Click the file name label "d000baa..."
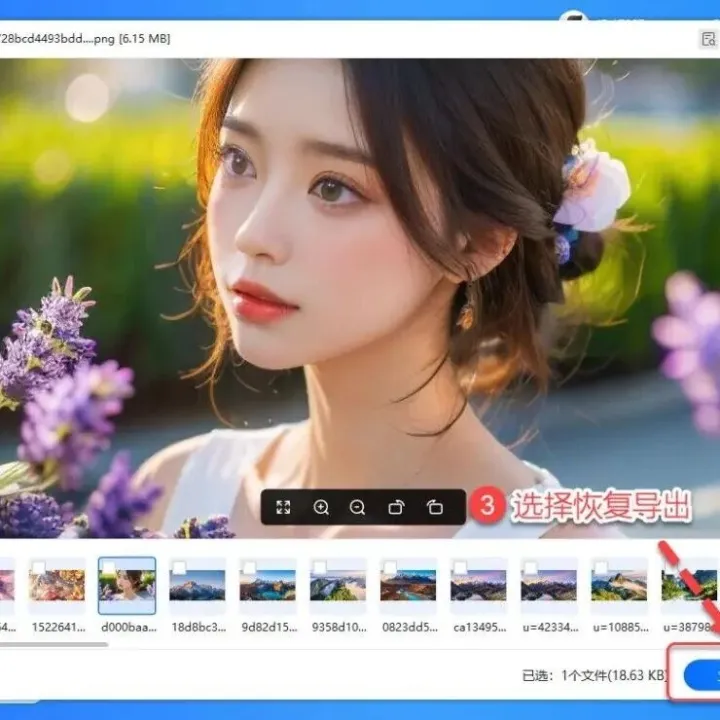The height and width of the screenshot is (720, 720). point(129,627)
